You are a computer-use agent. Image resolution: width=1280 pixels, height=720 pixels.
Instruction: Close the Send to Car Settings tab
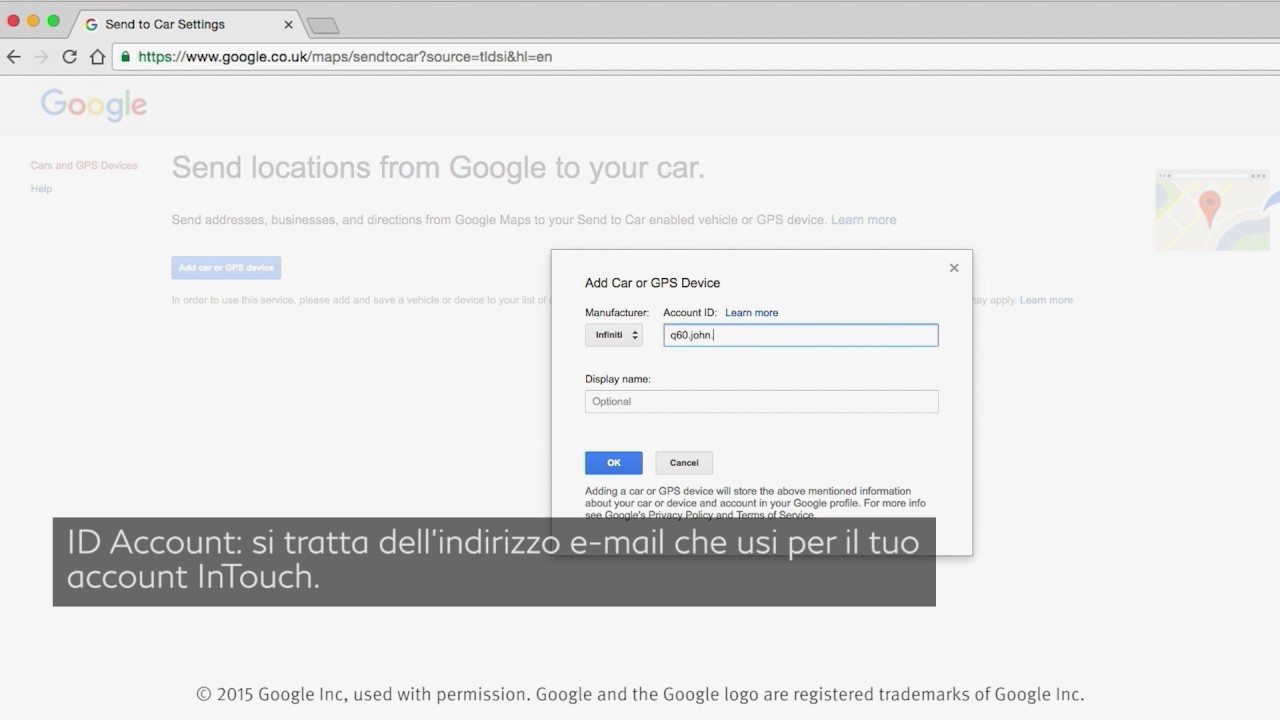(x=288, y=24)
